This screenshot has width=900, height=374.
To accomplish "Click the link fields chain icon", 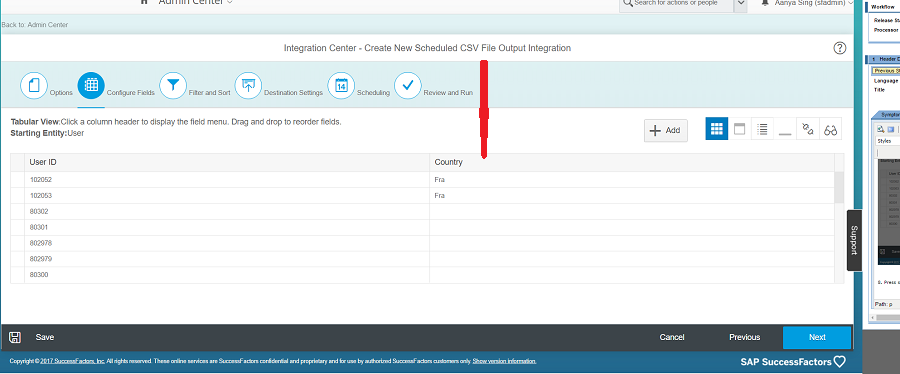I will click(808, 129).
